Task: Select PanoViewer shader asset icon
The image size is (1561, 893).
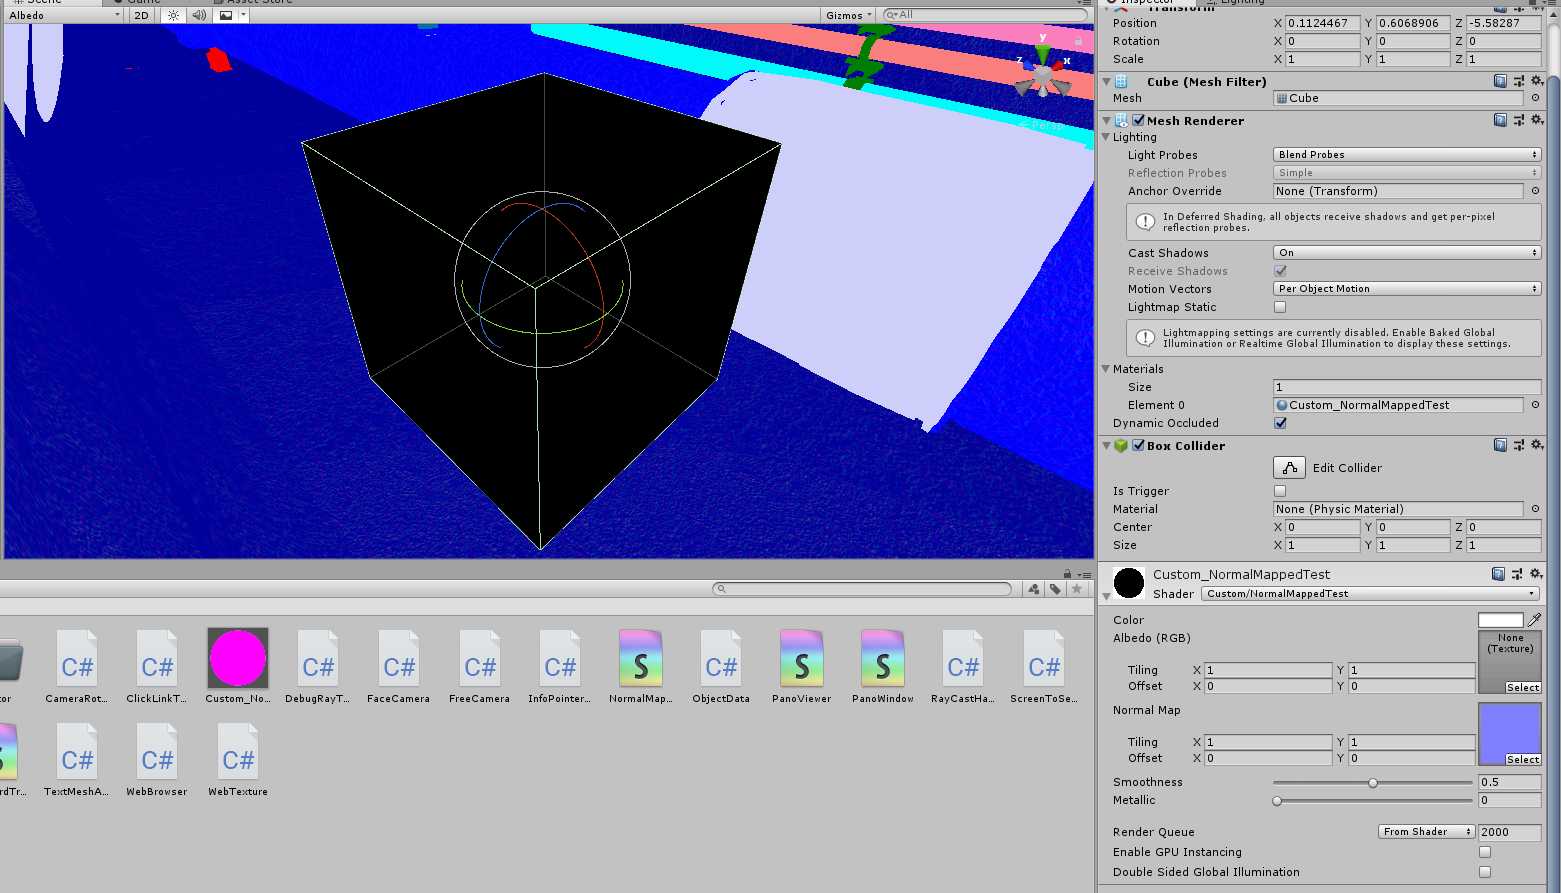Action: [802, 658]
